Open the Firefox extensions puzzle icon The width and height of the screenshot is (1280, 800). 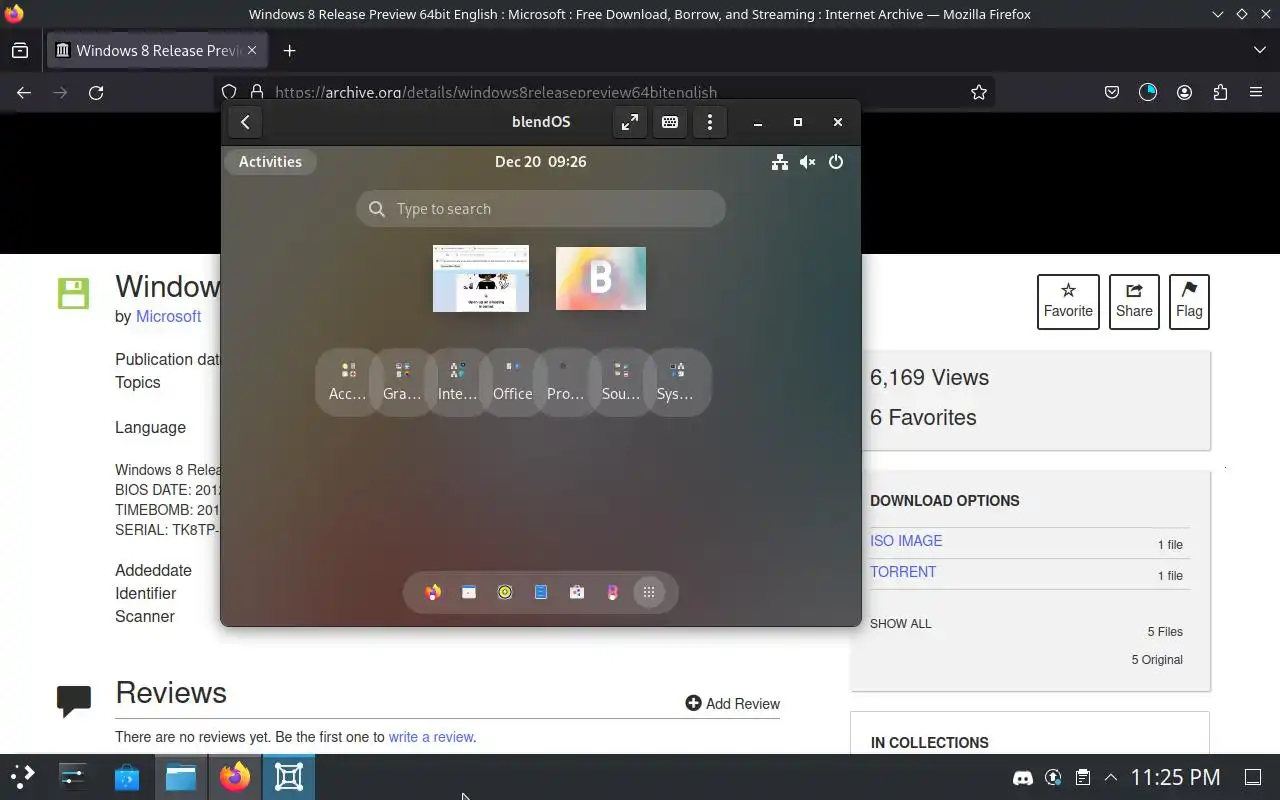(1220, 92)
